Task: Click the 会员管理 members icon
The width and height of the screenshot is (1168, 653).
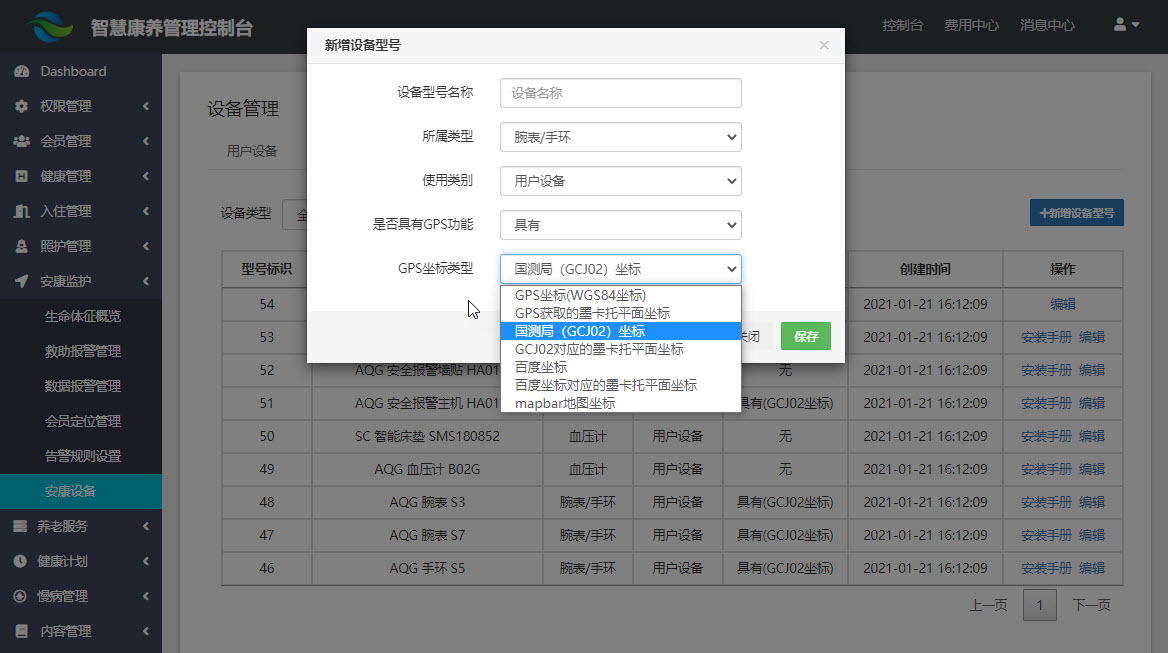Action: click(x=22, y=141)
